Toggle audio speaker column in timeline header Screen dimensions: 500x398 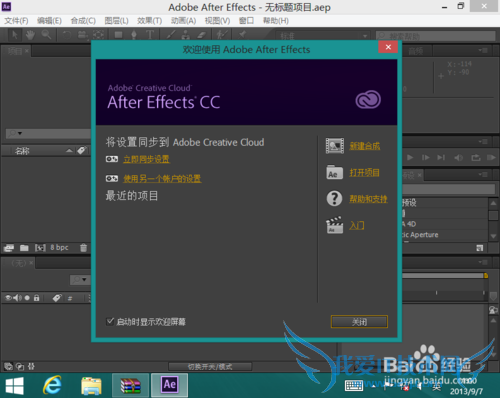[x=18, y=298]
